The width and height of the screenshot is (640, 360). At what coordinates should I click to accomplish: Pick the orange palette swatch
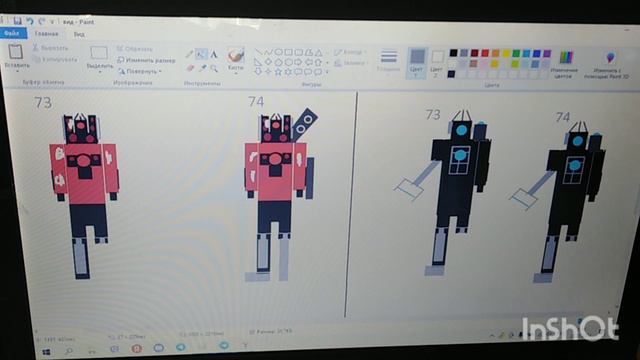496,53
